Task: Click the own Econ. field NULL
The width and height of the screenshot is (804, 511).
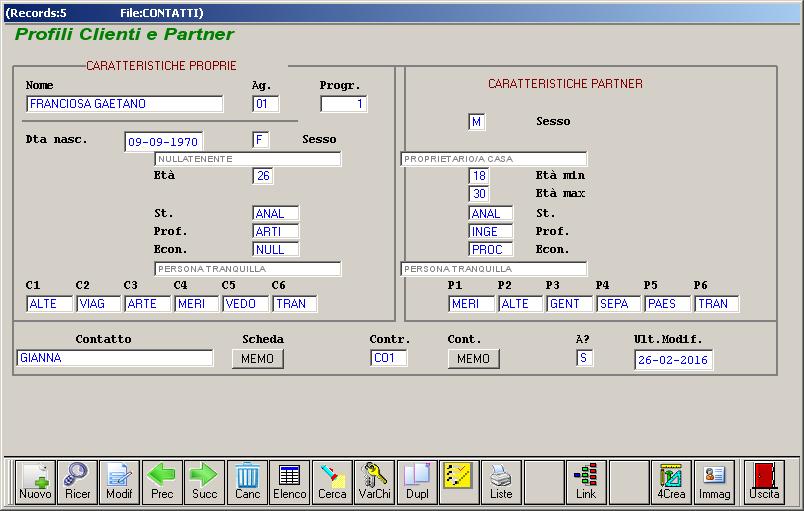Action: point(275,250)
